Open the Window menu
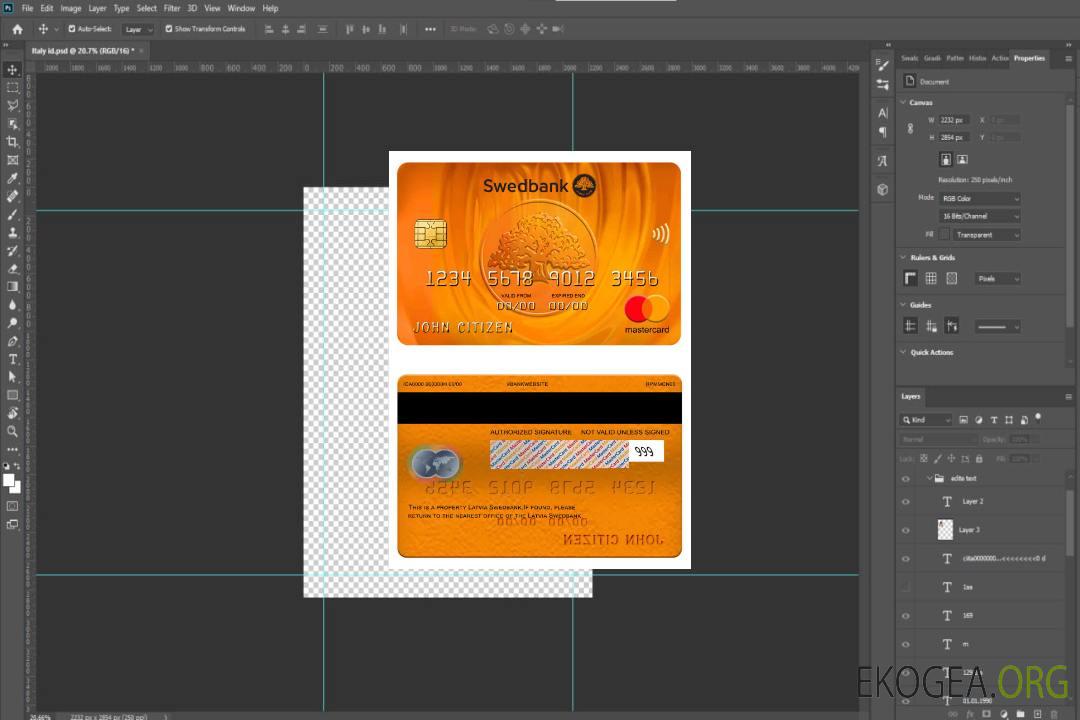This screenshot has width=1080, height=720. 241,8
